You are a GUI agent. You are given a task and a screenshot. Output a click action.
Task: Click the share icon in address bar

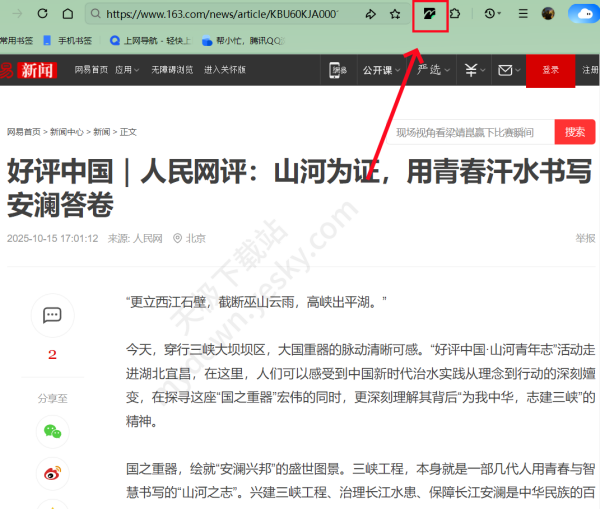point(370,15)
